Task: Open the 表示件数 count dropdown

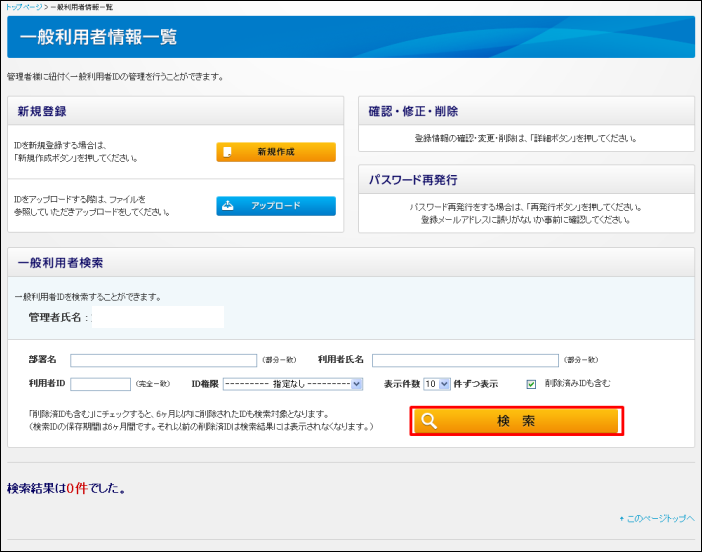Action: [x=437, y=383]
